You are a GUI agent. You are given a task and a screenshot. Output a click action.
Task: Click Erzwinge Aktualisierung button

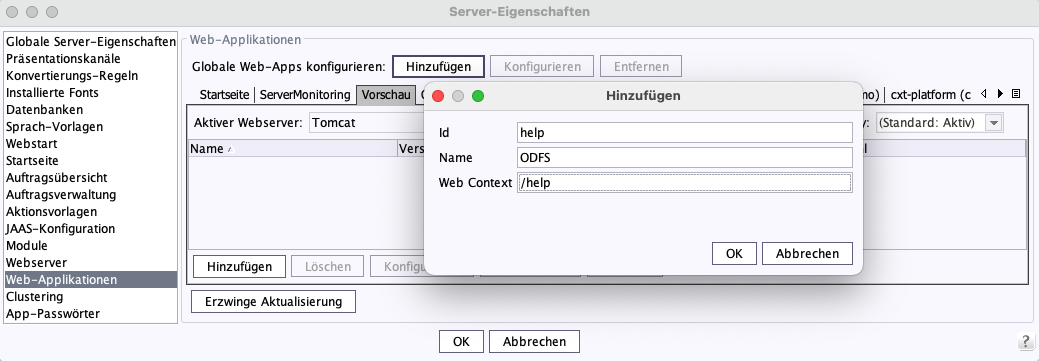tap(273, 301)
